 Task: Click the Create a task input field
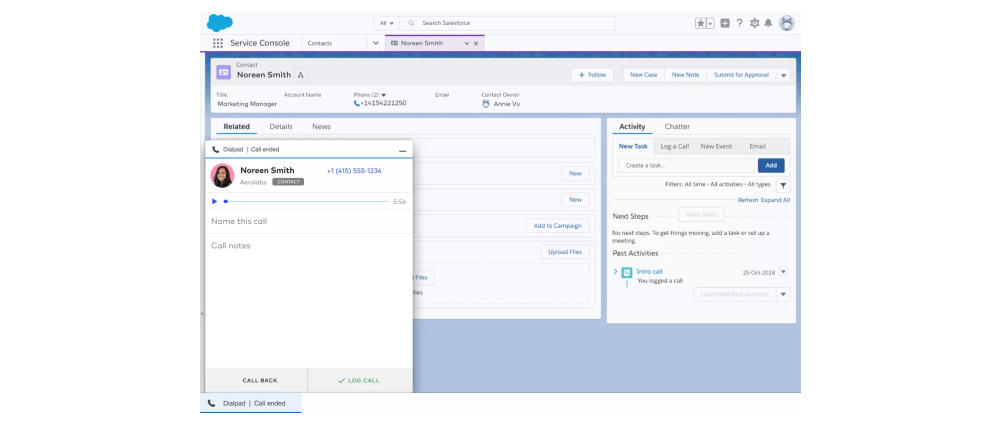tap(686, 165)
